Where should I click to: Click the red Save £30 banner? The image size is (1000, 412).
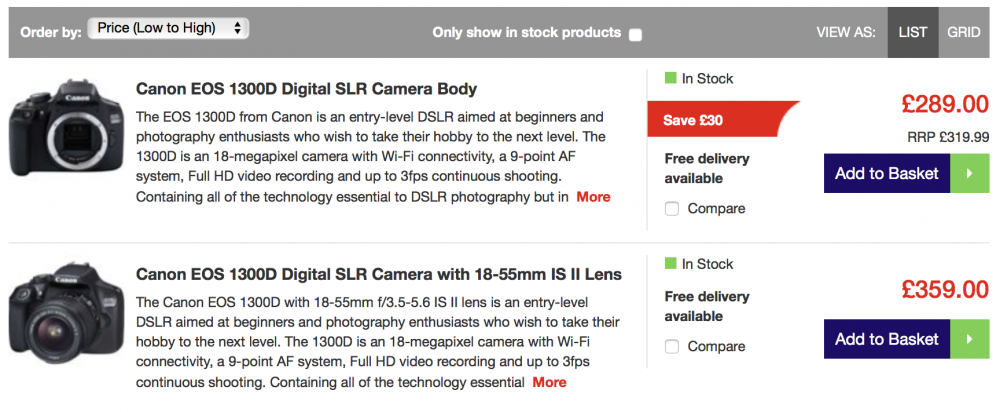pyautogui.click(x=720, y=120)
